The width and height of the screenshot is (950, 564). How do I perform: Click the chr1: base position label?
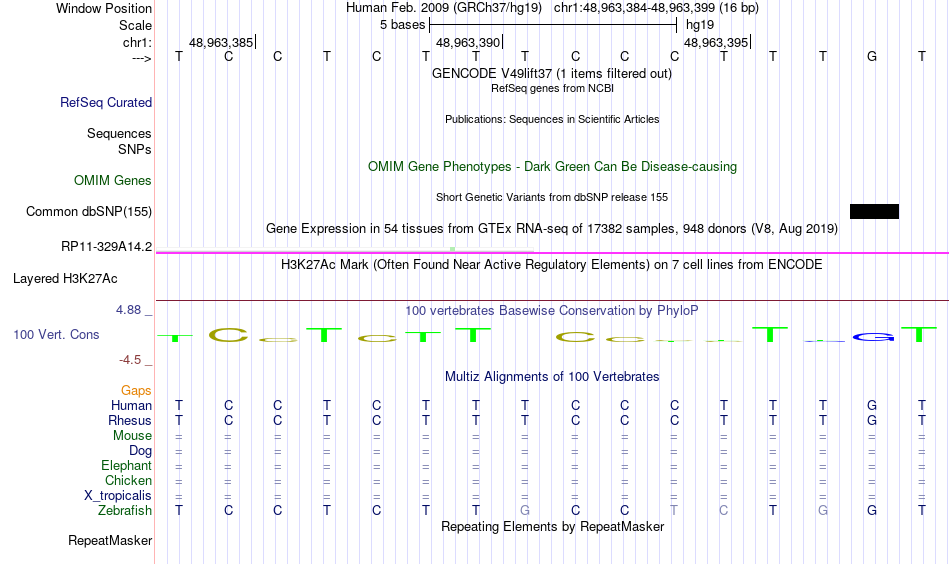[x=137, y=42]
